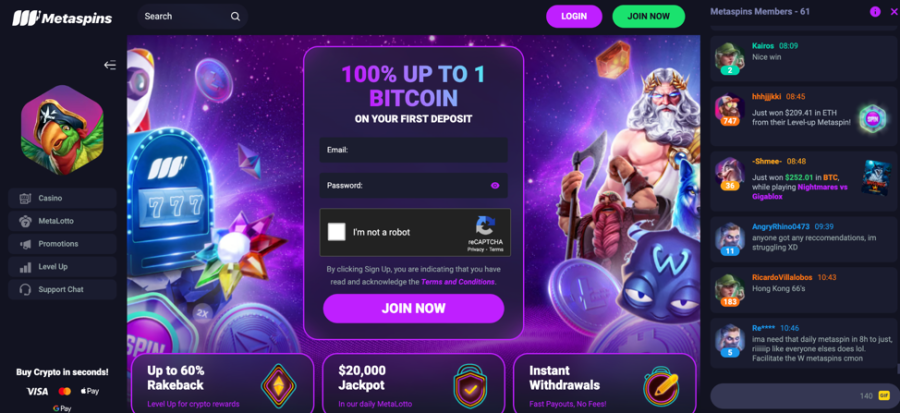Click the search magnifier icon
The image size is (900, 413).
point(235,17)
